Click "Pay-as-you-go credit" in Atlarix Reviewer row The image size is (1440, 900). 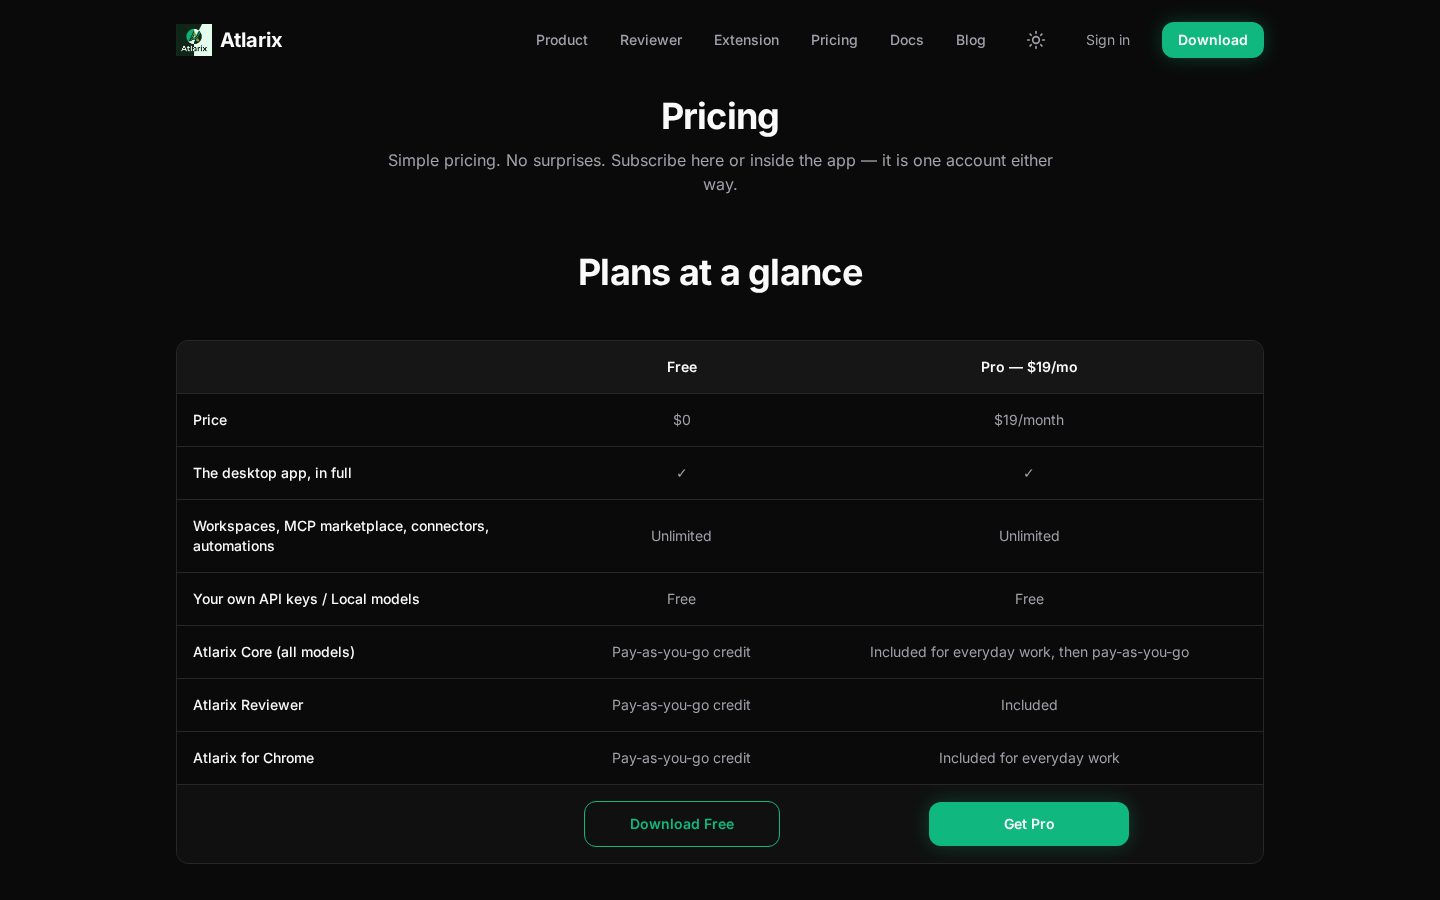coord(681,705)
